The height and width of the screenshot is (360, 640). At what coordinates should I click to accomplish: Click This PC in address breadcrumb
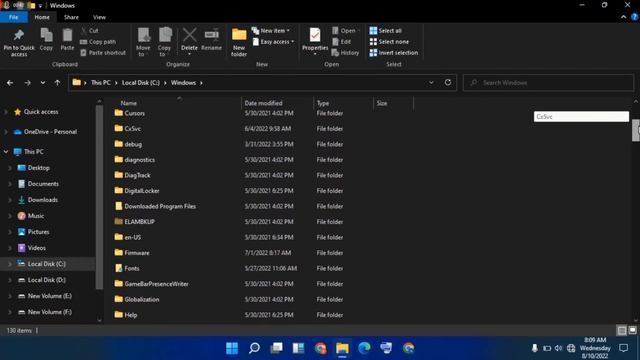point(101,82)
